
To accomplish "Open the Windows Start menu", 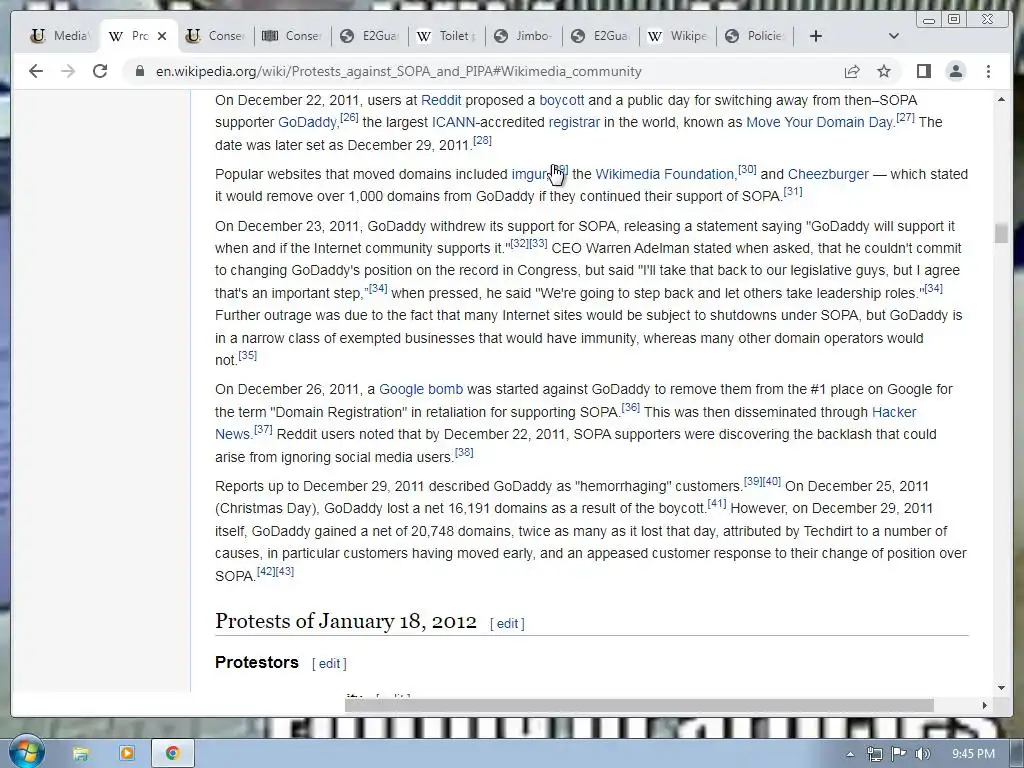I will coord(26,752).
